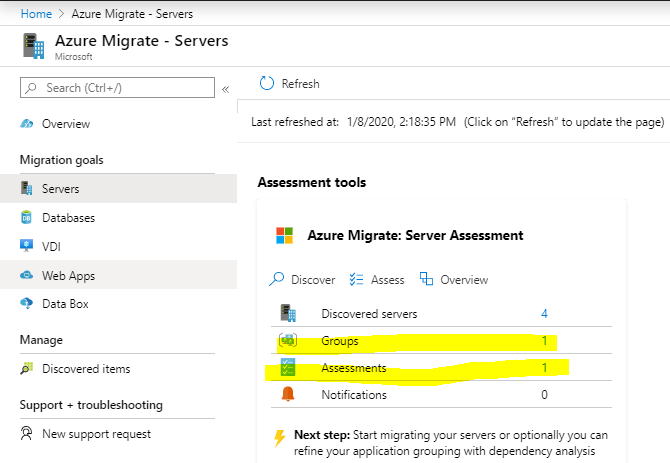
Task: Select Servers under Migration goals
Action: tap(118, 188)
